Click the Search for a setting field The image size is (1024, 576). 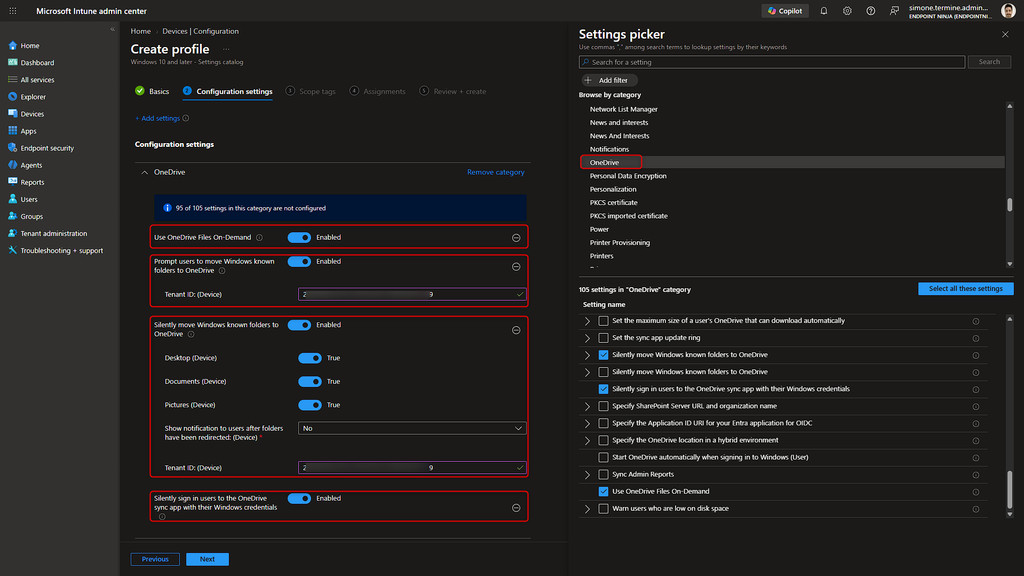(x=771, y=62)
